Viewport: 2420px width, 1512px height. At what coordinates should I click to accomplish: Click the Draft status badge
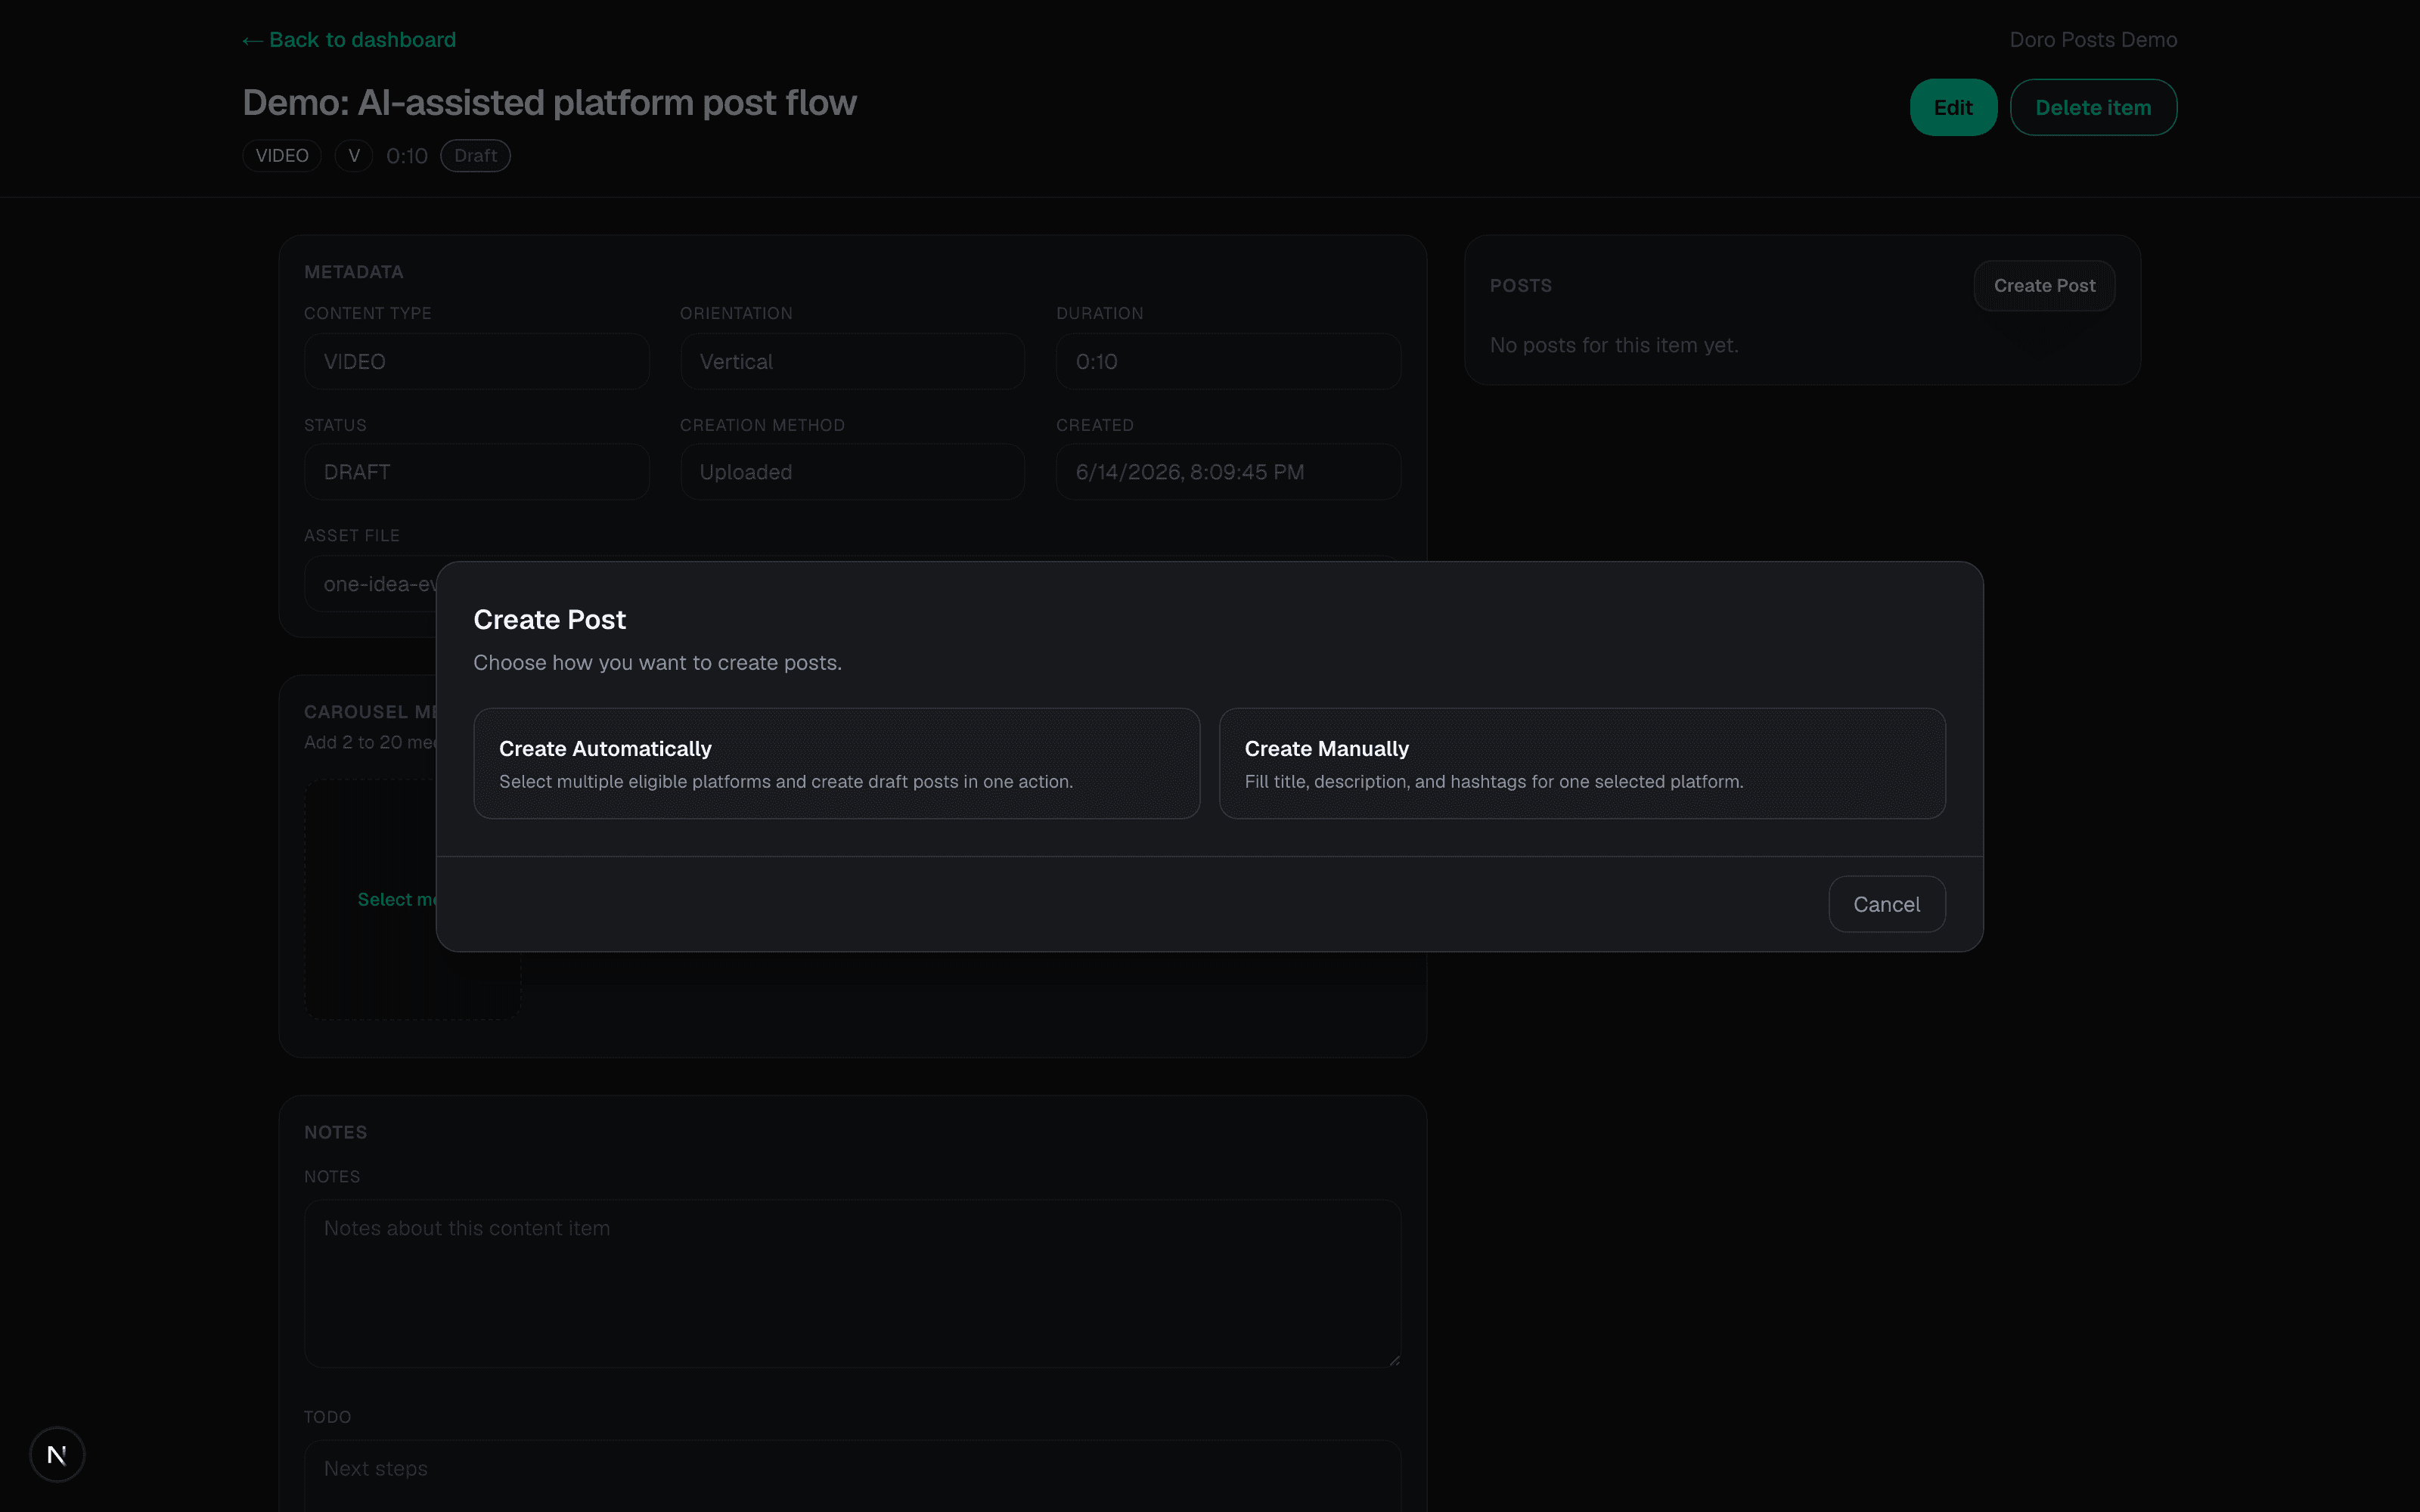pyautogui.click(x=476, y=156)
